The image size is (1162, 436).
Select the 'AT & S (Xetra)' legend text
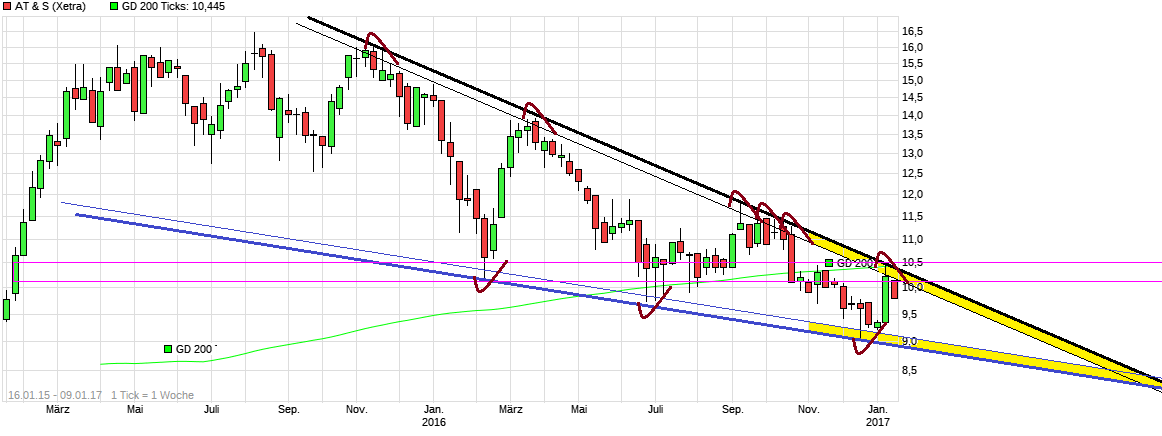pos(50,7)
